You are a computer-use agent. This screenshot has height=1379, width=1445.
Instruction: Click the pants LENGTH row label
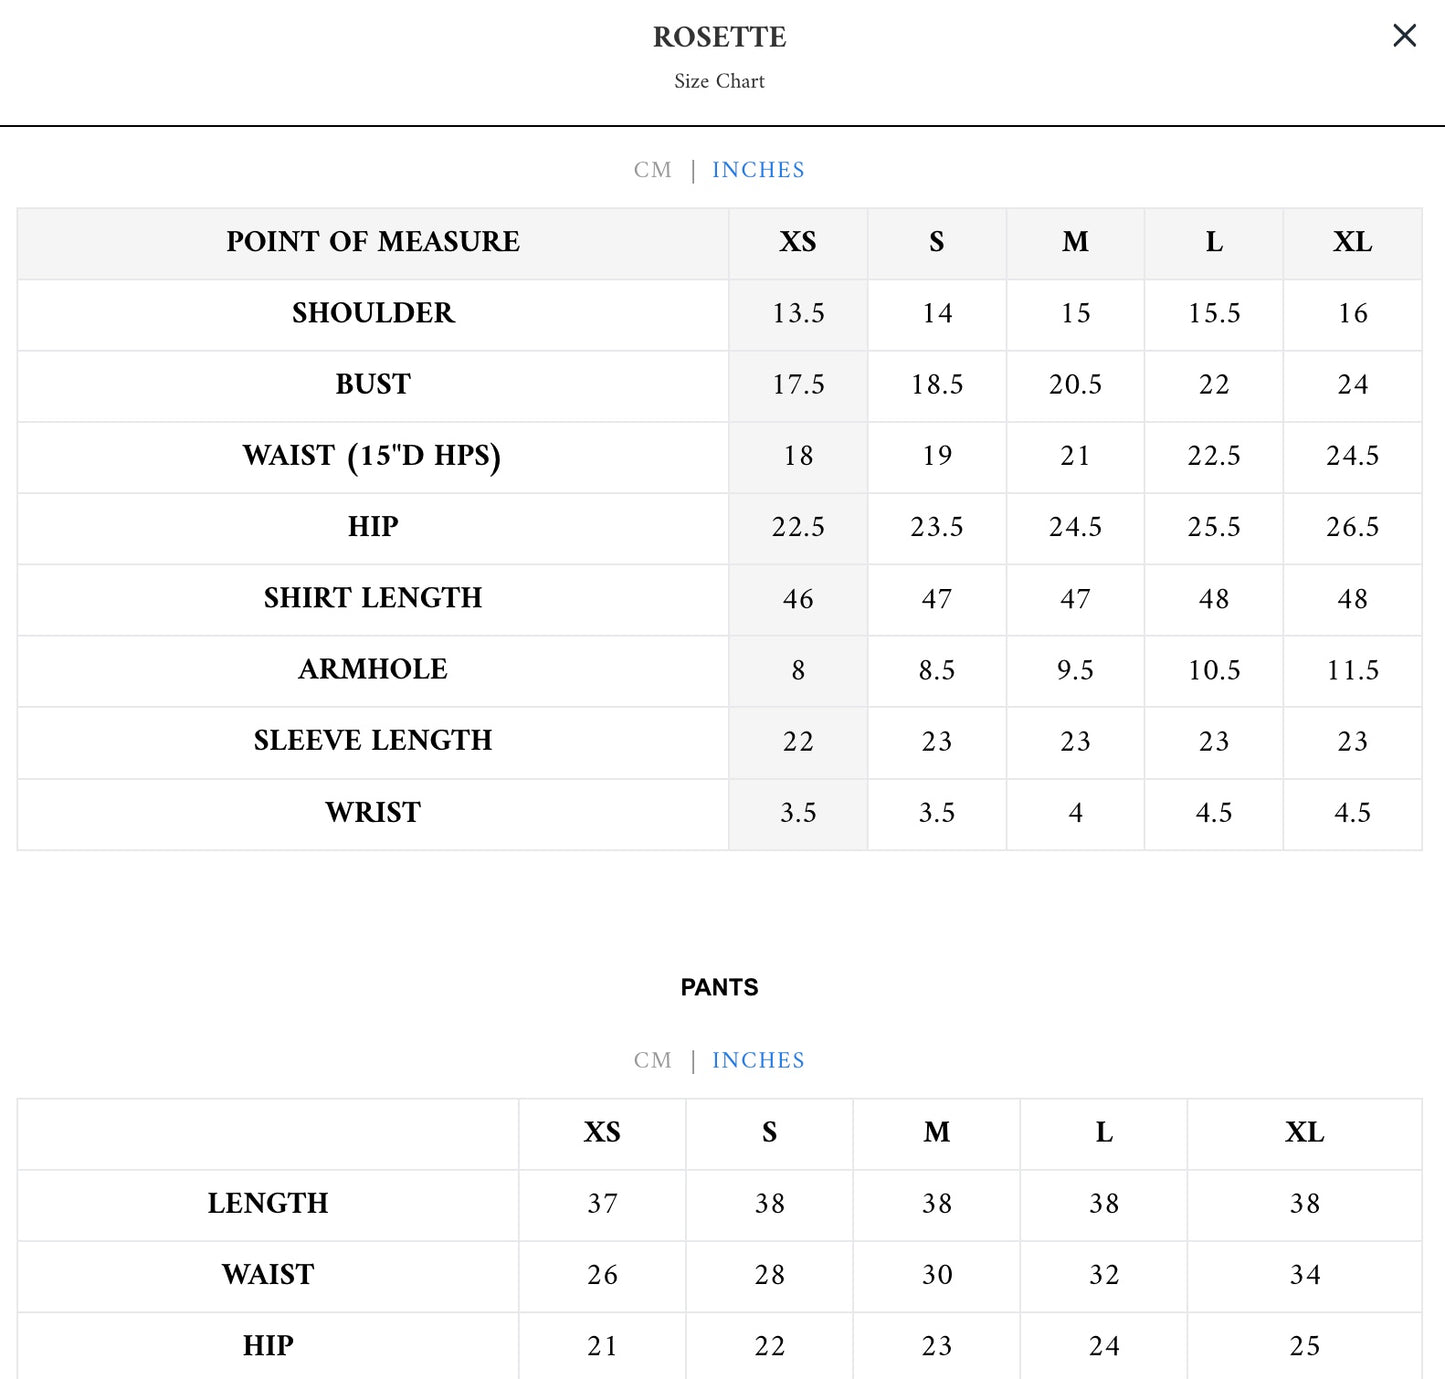(268, 1203)
